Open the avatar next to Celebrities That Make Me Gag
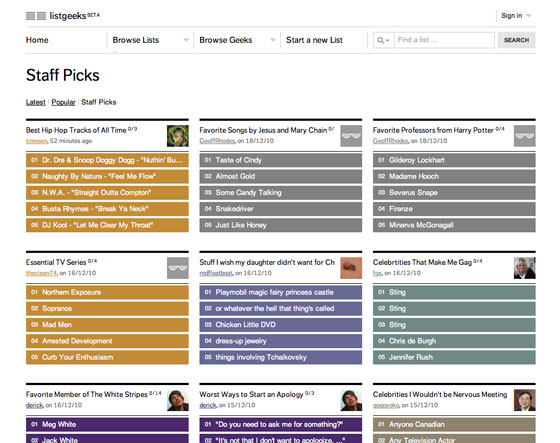 tap(525, 268)
